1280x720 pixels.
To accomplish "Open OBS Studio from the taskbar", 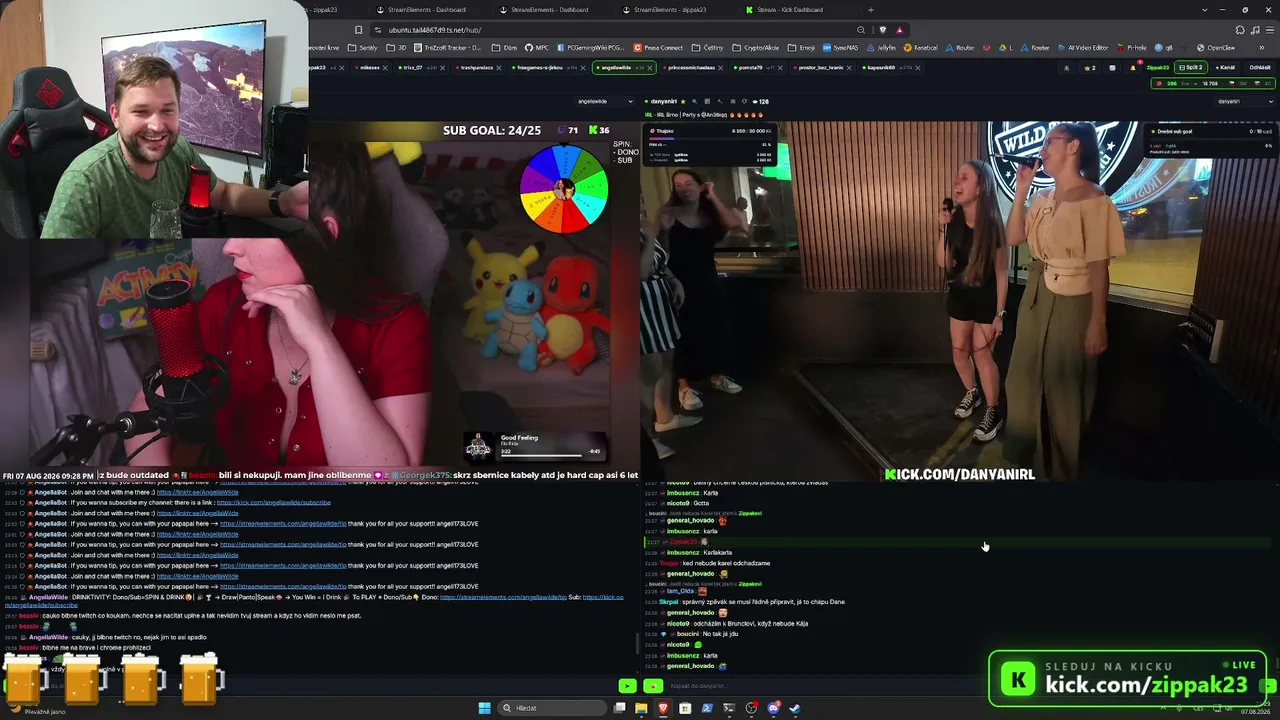I will click(x=751, y=708).
